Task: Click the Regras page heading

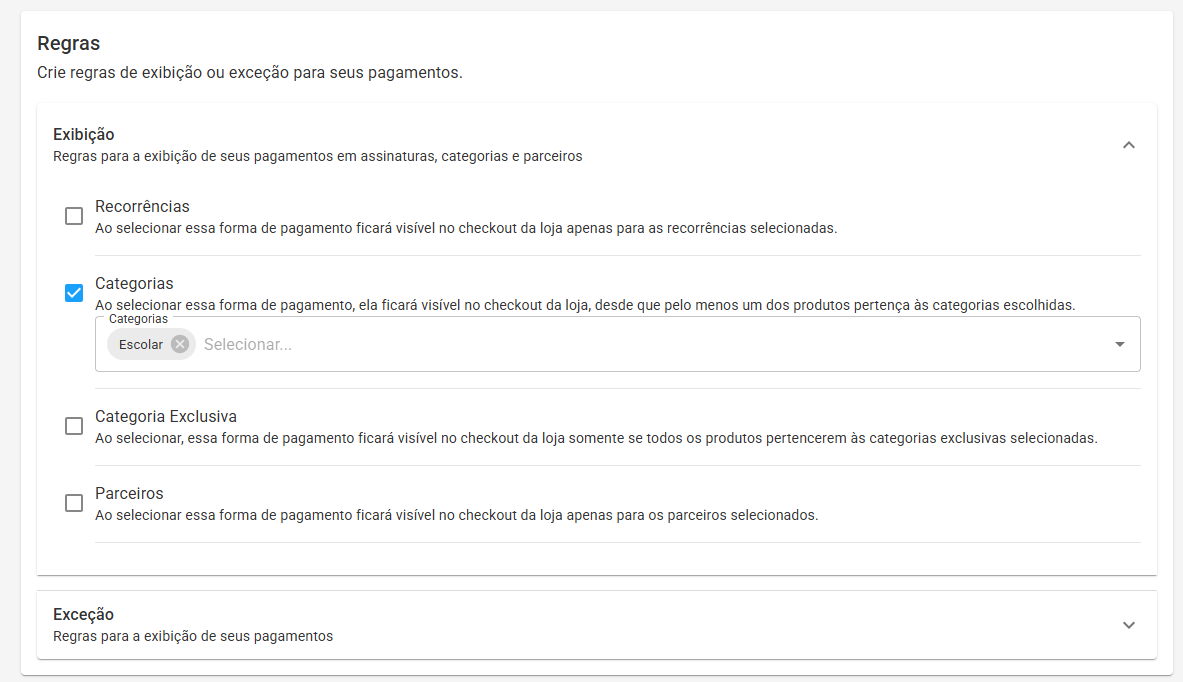Action: coord(69,43)
